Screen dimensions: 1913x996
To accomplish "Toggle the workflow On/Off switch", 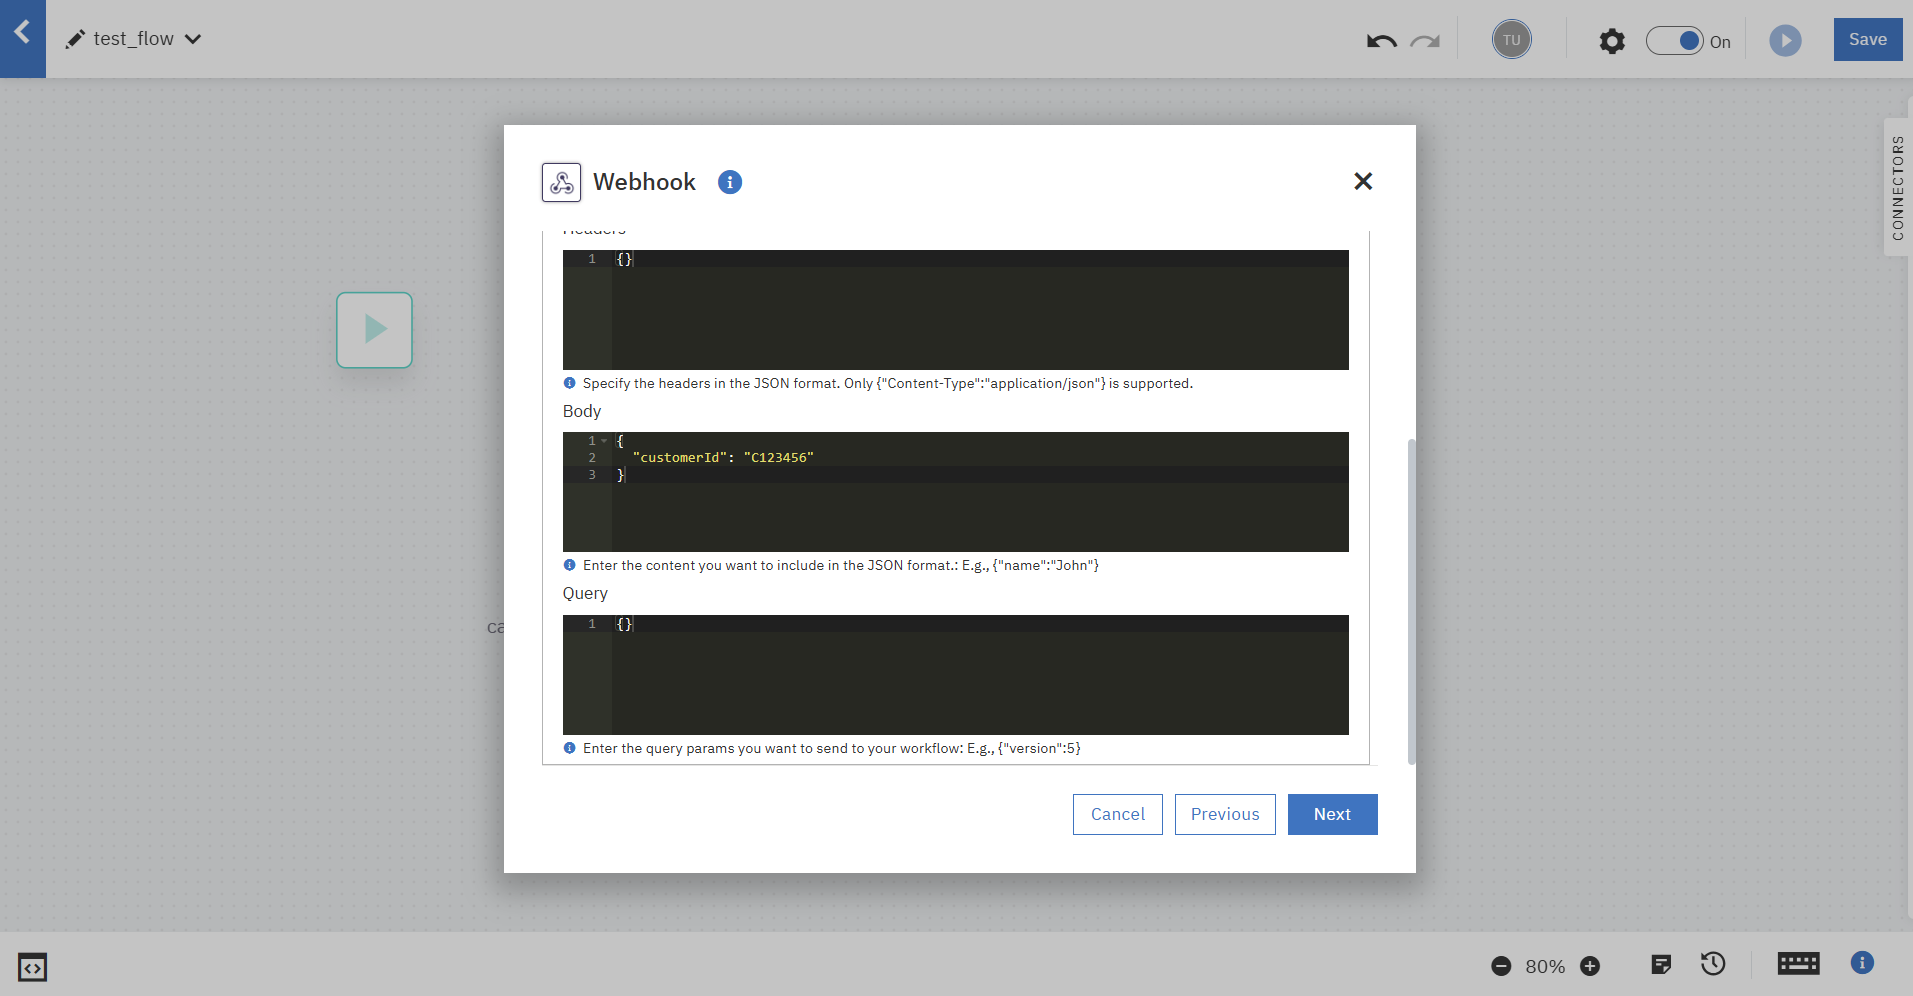I will click(x=1675, y=41).
